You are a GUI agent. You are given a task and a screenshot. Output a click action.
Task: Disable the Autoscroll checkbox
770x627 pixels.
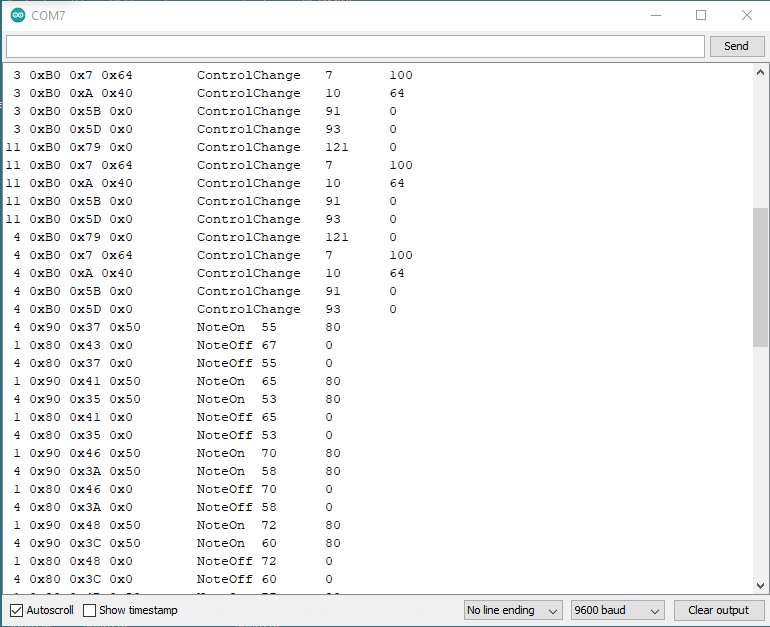[x=16, y=610]
